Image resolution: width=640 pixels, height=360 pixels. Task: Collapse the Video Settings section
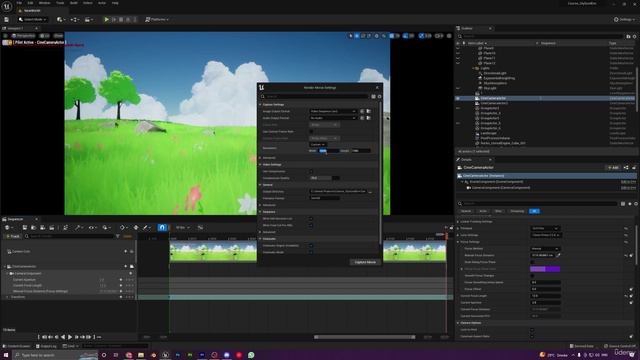260,164
